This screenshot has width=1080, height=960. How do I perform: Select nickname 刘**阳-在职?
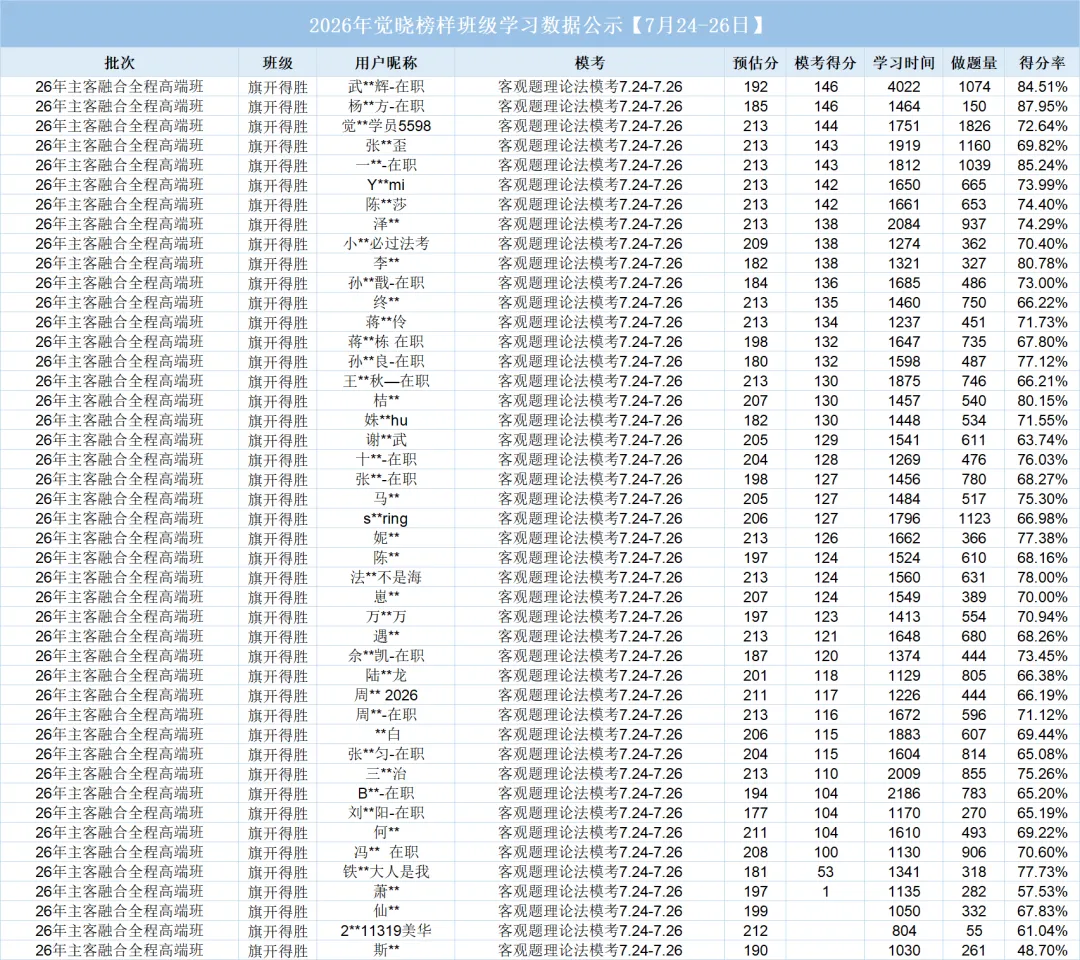[x=386, y=813]
